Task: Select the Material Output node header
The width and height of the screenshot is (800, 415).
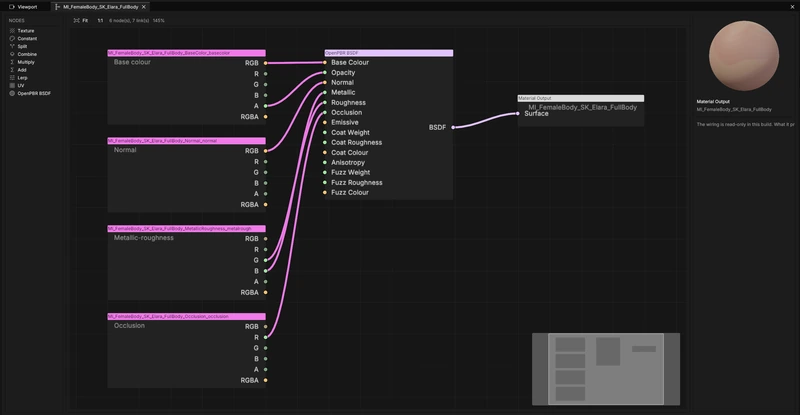Action: tap(581, 98)
